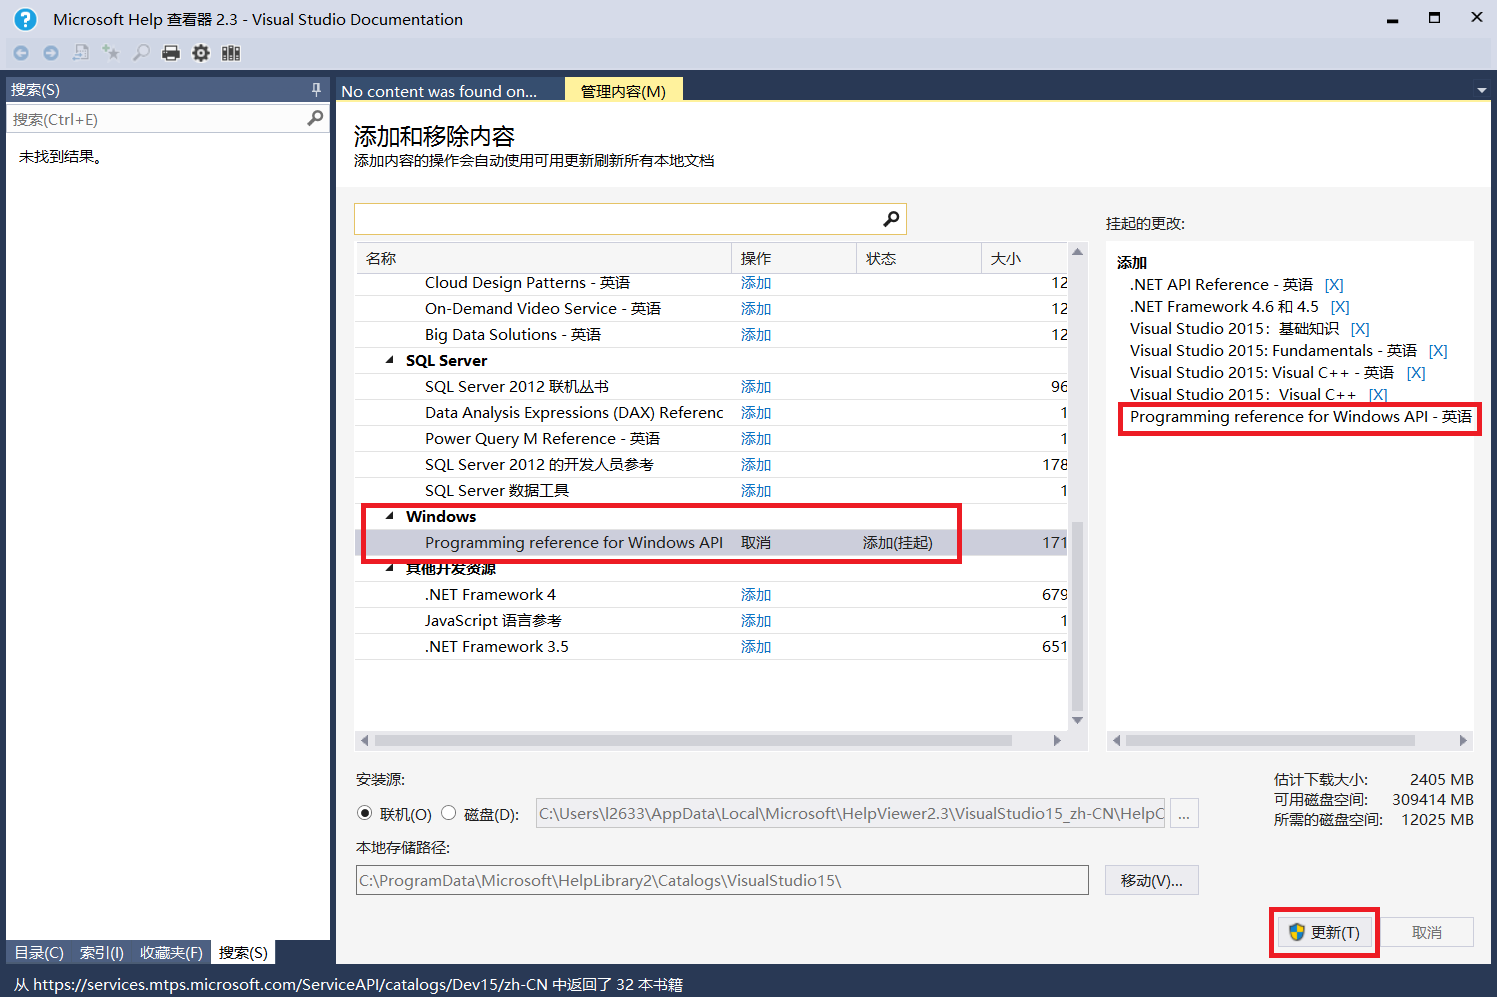The height and width of the screenshot is (997, 1497).
Task: Click the 本地存储路径 path field
Action: click(x=722, y=880)
